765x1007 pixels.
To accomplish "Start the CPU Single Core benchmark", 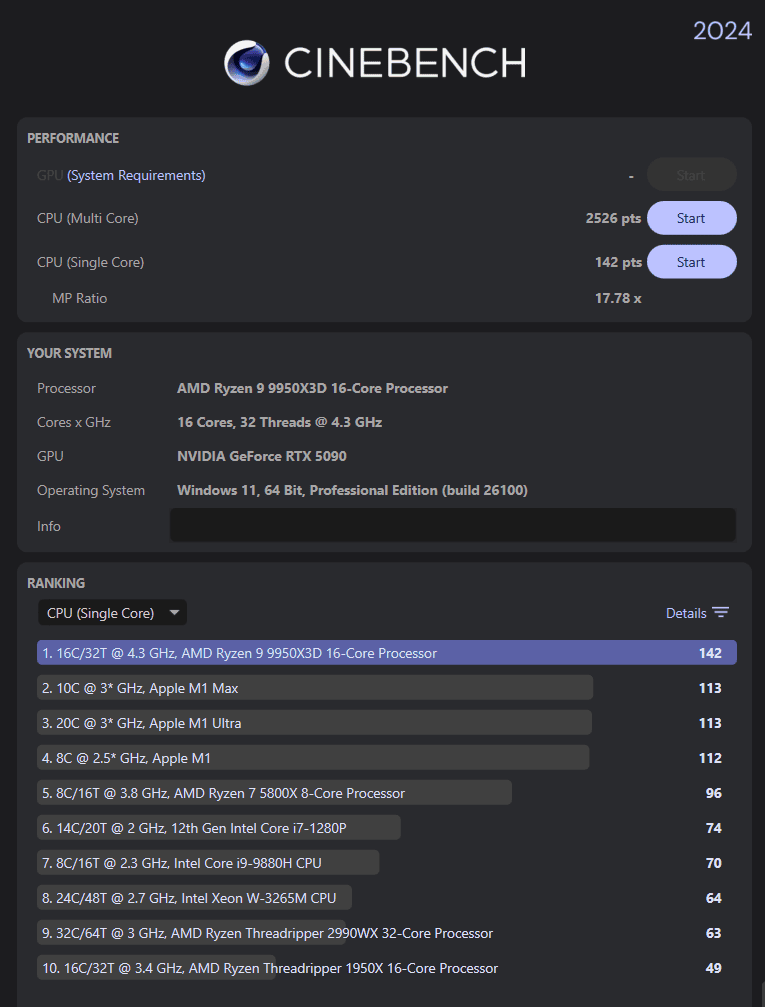I will point(691,262).
